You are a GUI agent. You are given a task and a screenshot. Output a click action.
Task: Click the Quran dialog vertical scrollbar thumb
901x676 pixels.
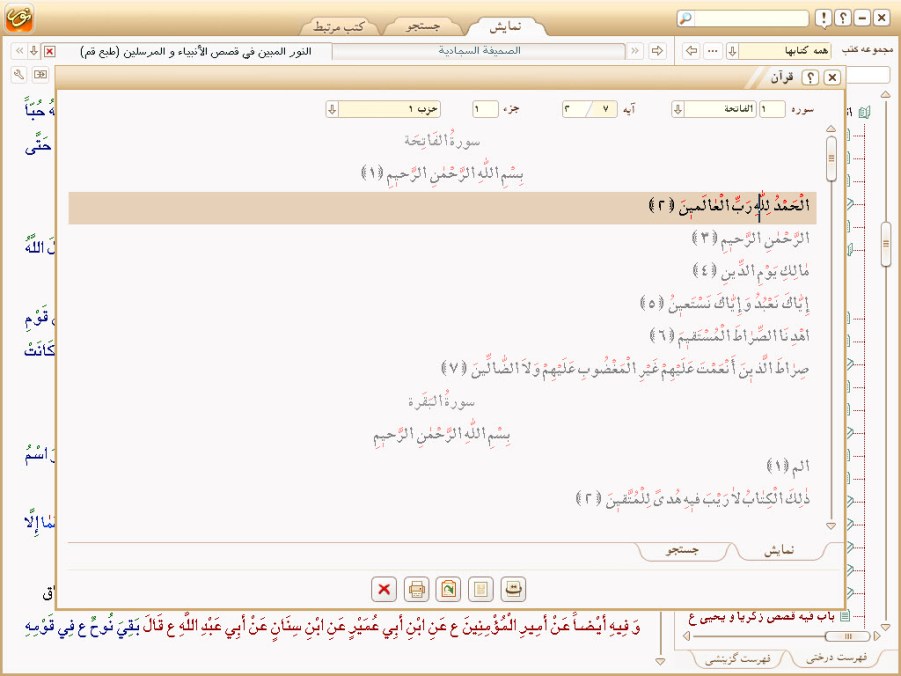click(831, 159)
